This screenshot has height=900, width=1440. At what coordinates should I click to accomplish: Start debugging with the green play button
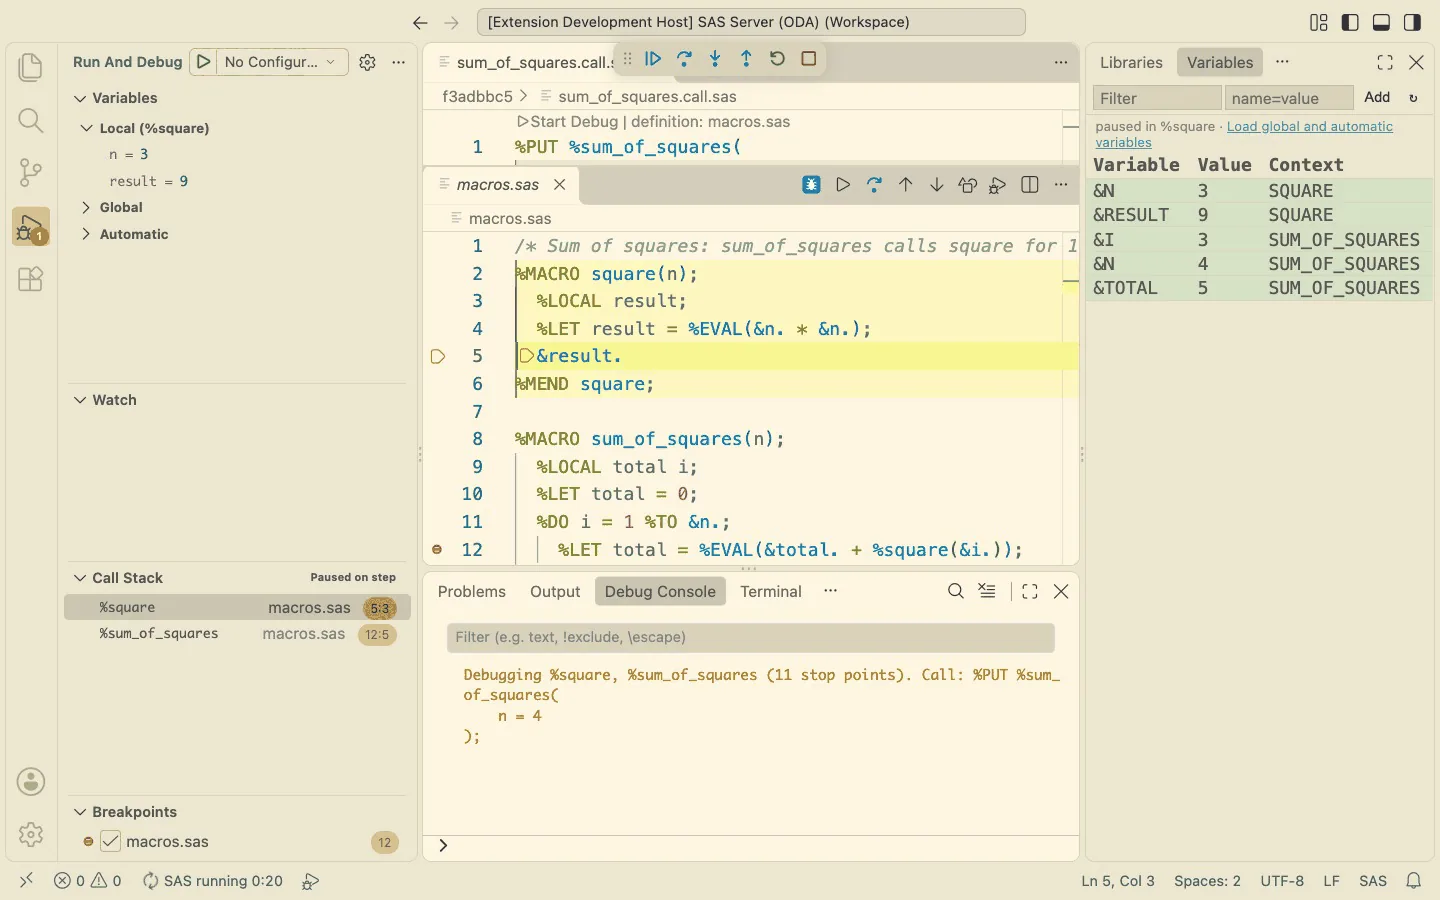[203, 62]
